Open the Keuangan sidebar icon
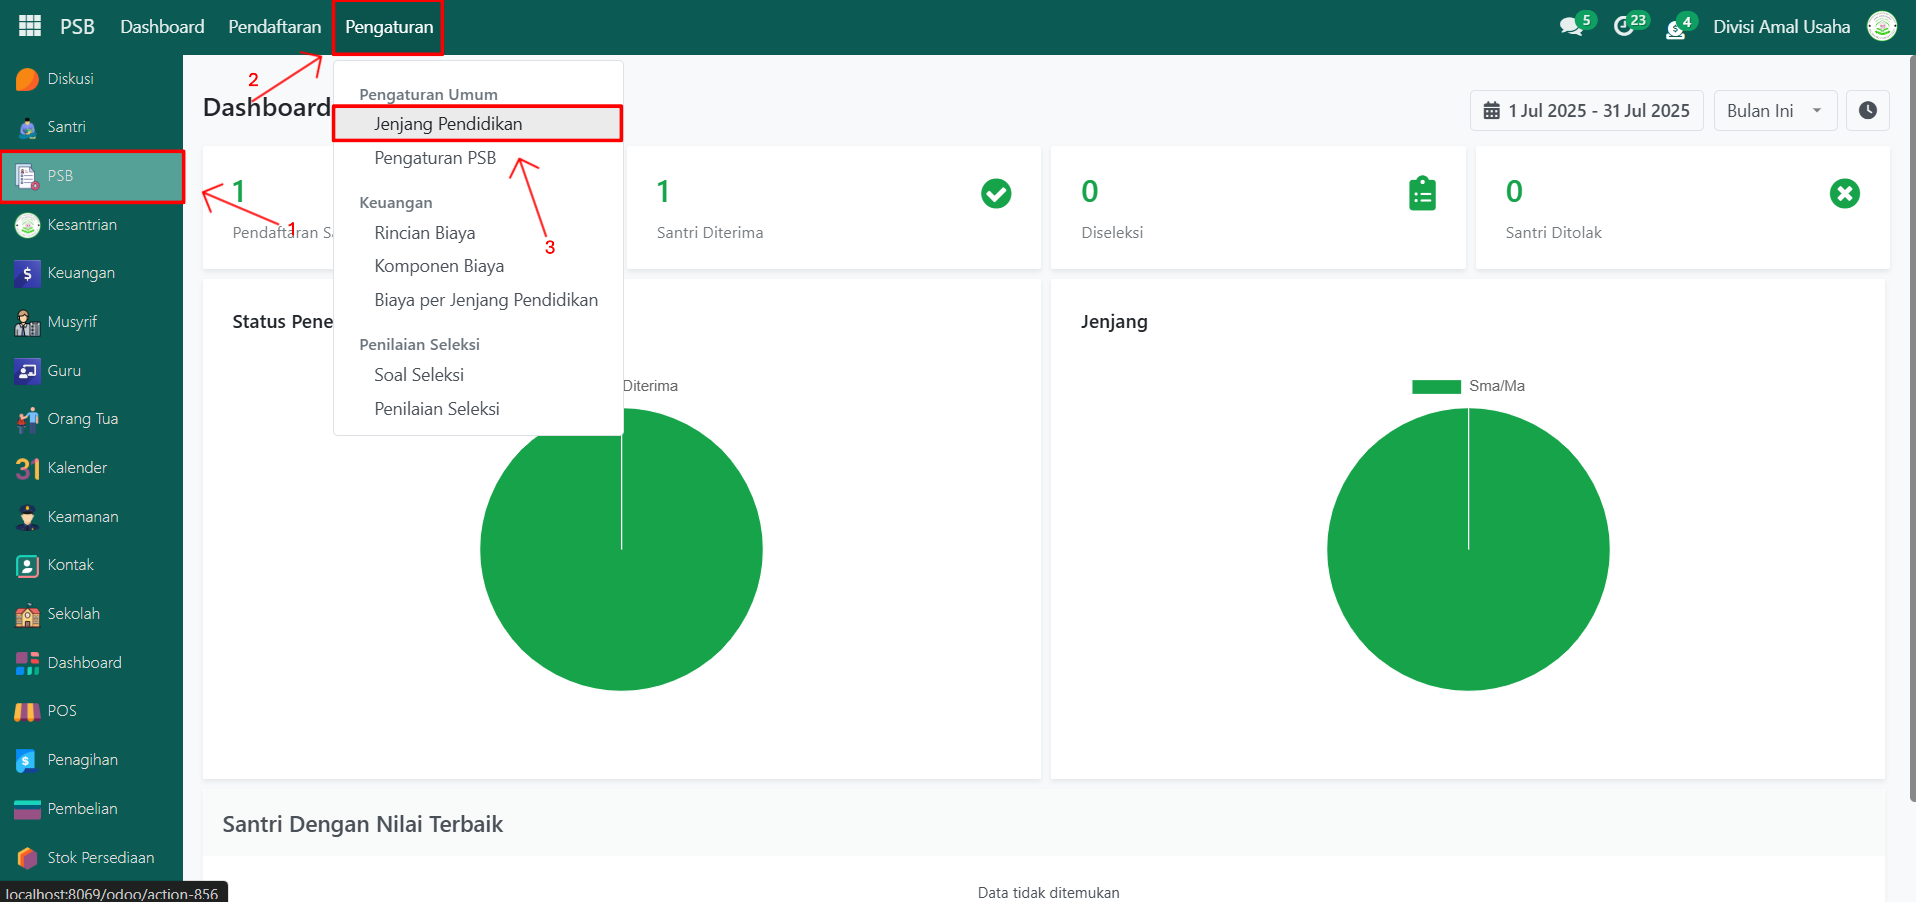 pyautogui.click(x=28, y=273)
